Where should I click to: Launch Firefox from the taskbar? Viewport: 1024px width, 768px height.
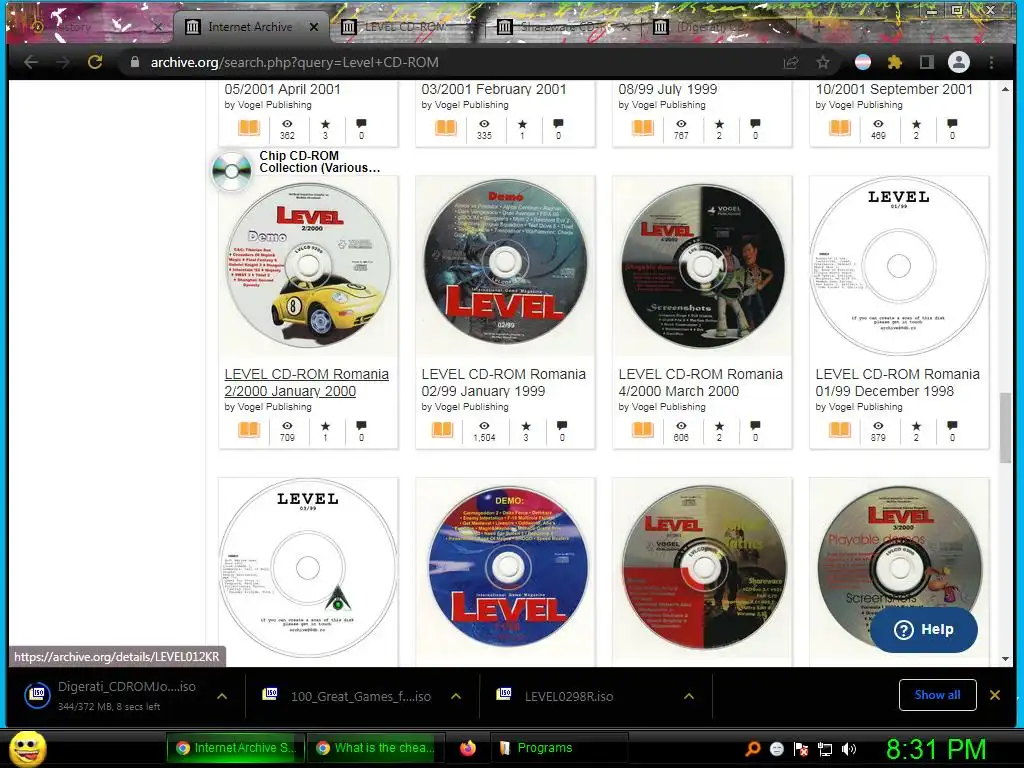coord(468,748)
